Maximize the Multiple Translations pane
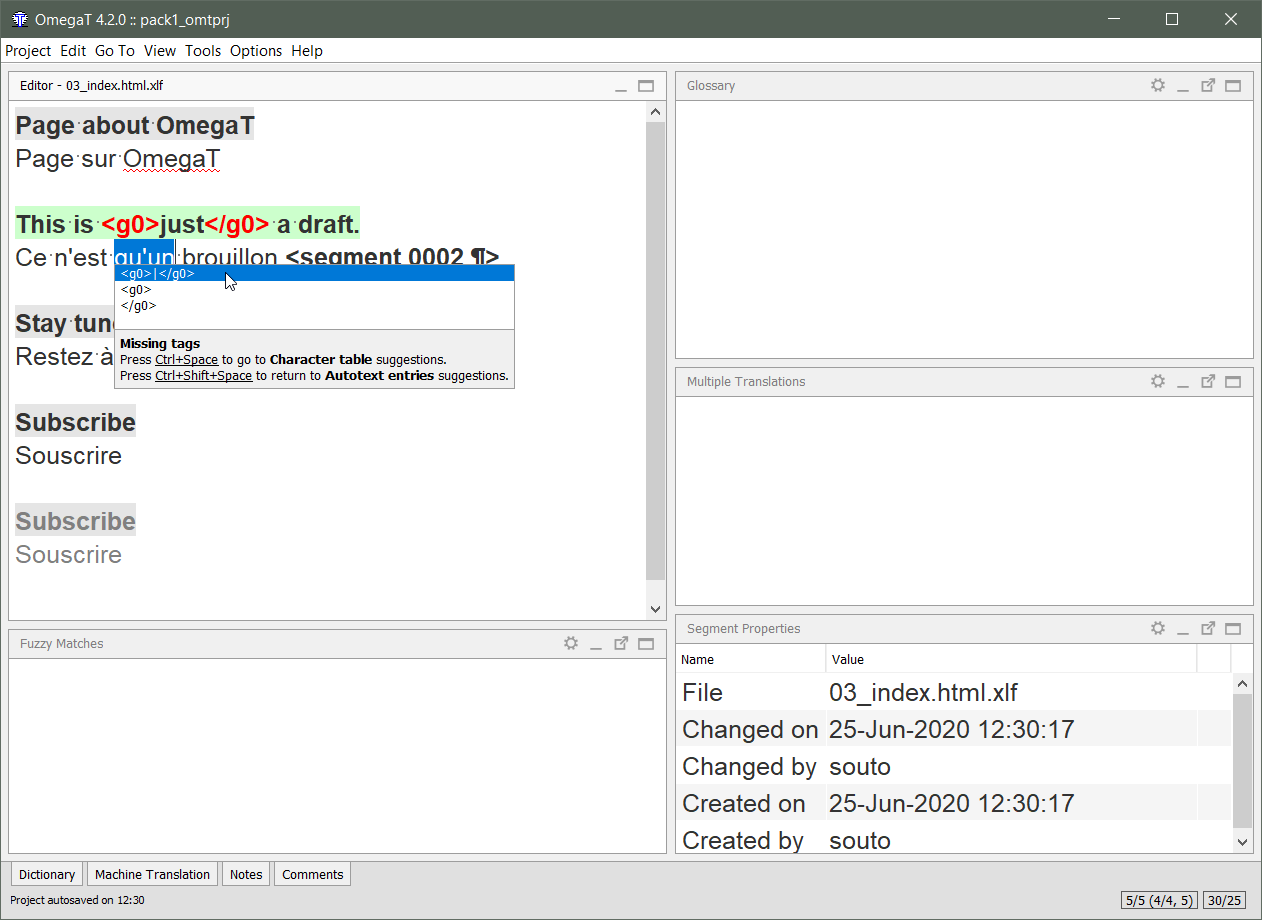The image size is (1262, 920). pos(1233,381)
